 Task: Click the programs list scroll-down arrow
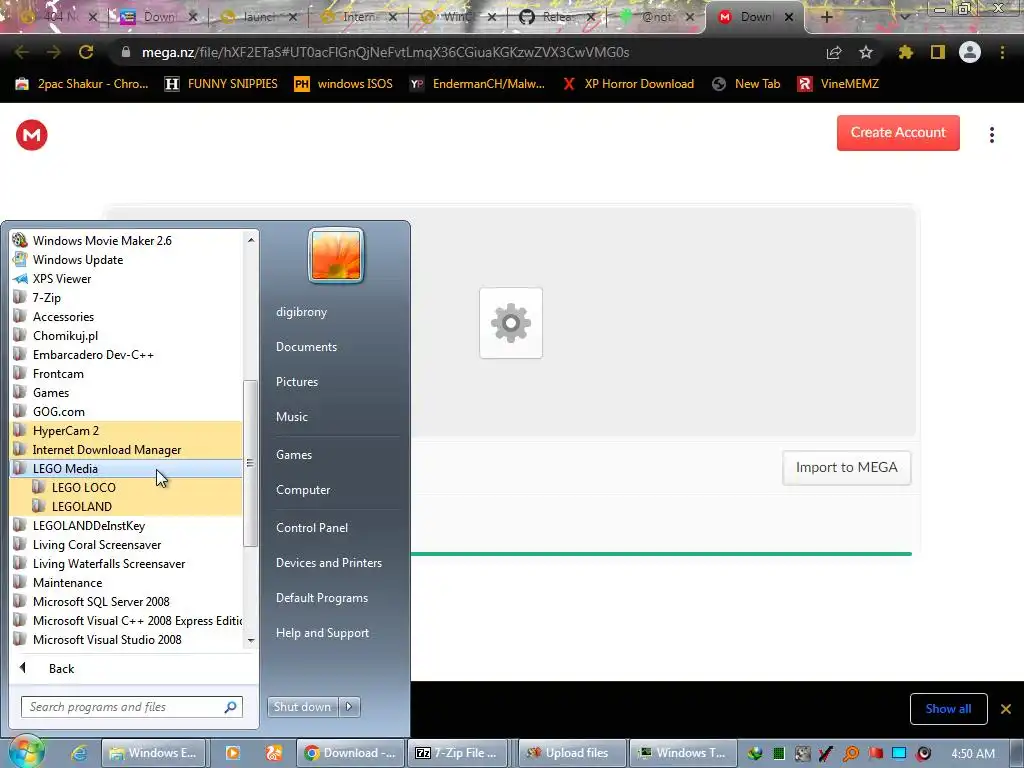click(251, 641)
